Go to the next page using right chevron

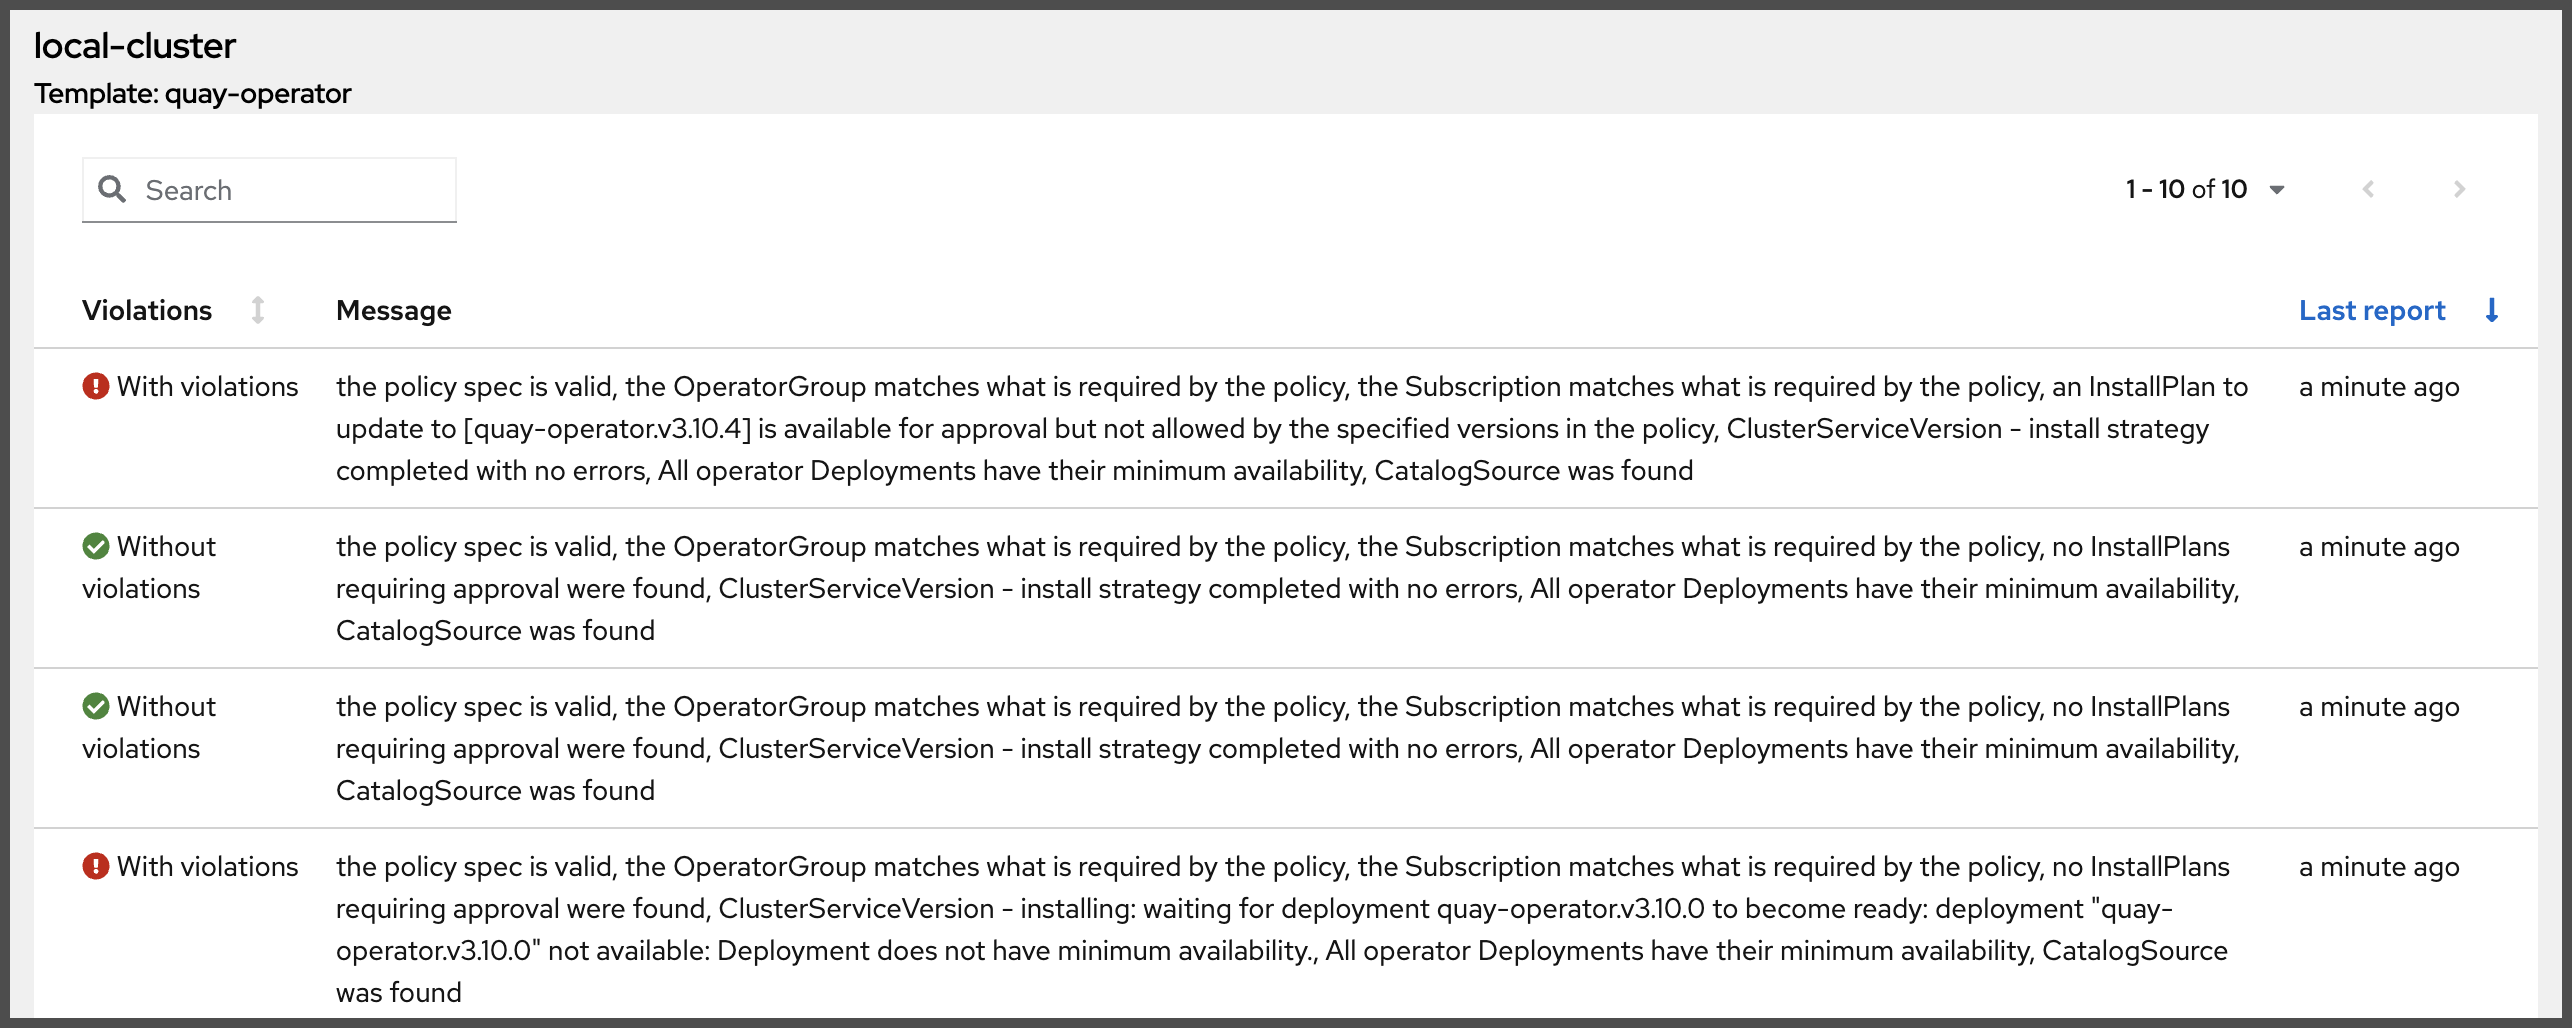click(x=2459, y=189)
